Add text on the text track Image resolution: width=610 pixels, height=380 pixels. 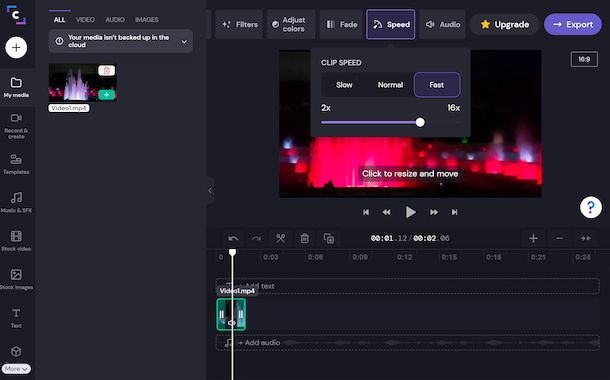click(x=407, y=286)
